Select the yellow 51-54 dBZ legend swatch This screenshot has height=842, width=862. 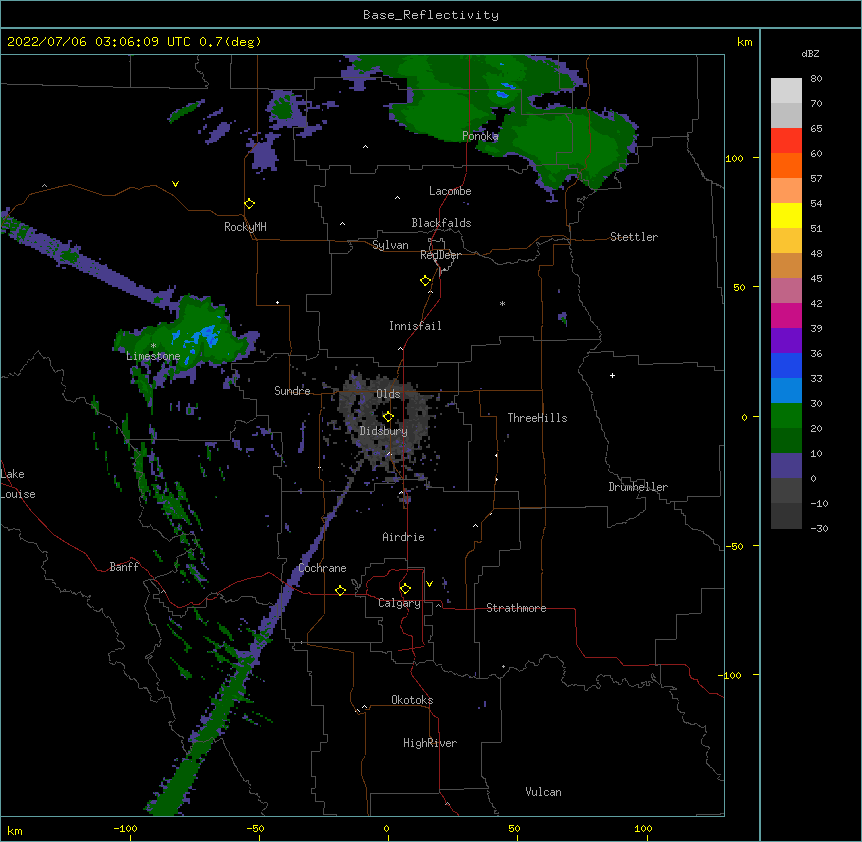point(786,215)
